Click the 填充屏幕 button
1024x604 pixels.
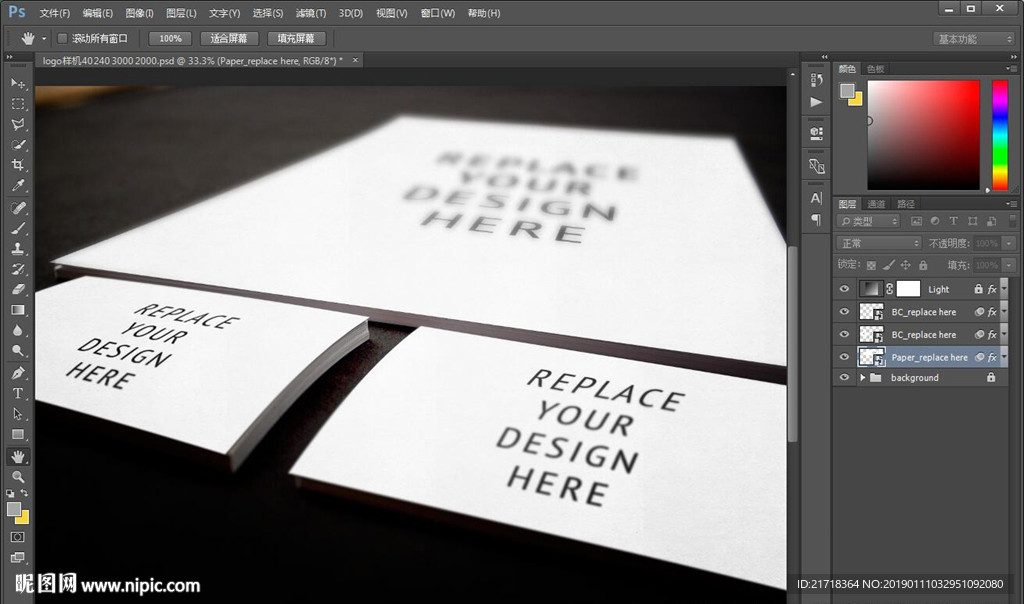coord(296,39)
